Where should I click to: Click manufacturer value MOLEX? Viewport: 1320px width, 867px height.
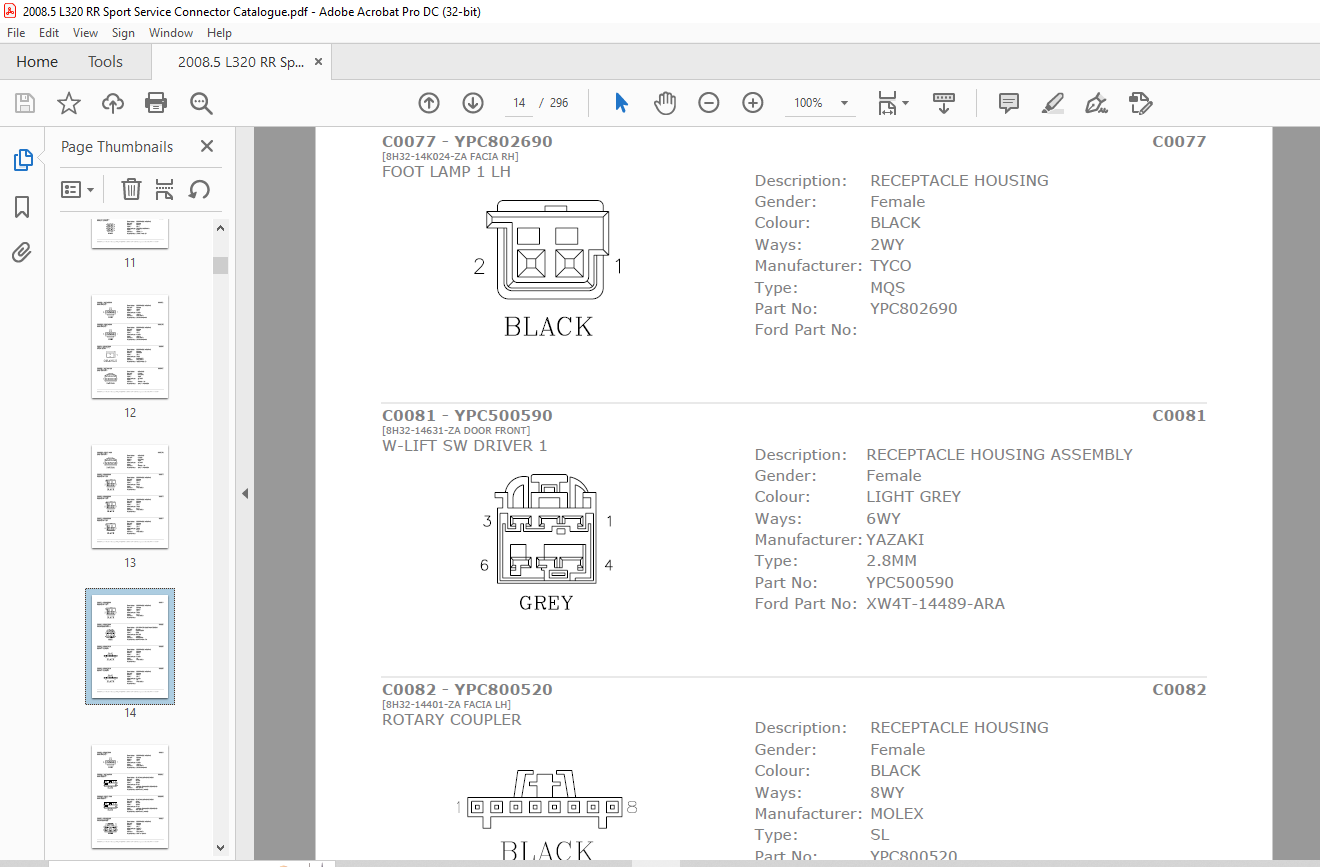(x=897, y=814)
